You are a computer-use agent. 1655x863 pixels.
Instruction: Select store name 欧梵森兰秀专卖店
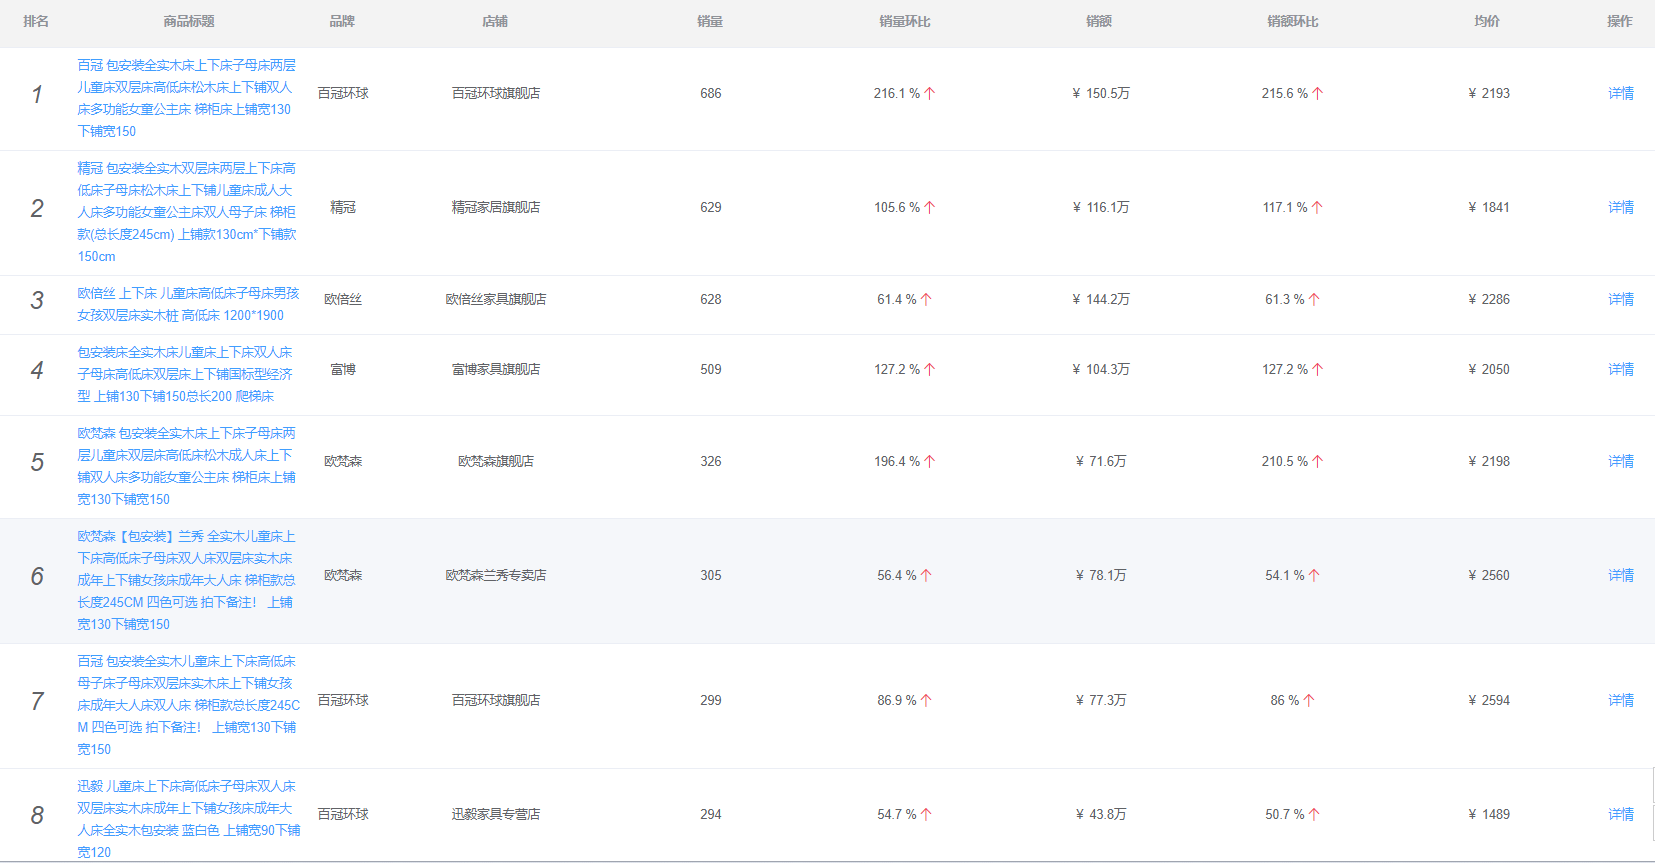[496, 575]
